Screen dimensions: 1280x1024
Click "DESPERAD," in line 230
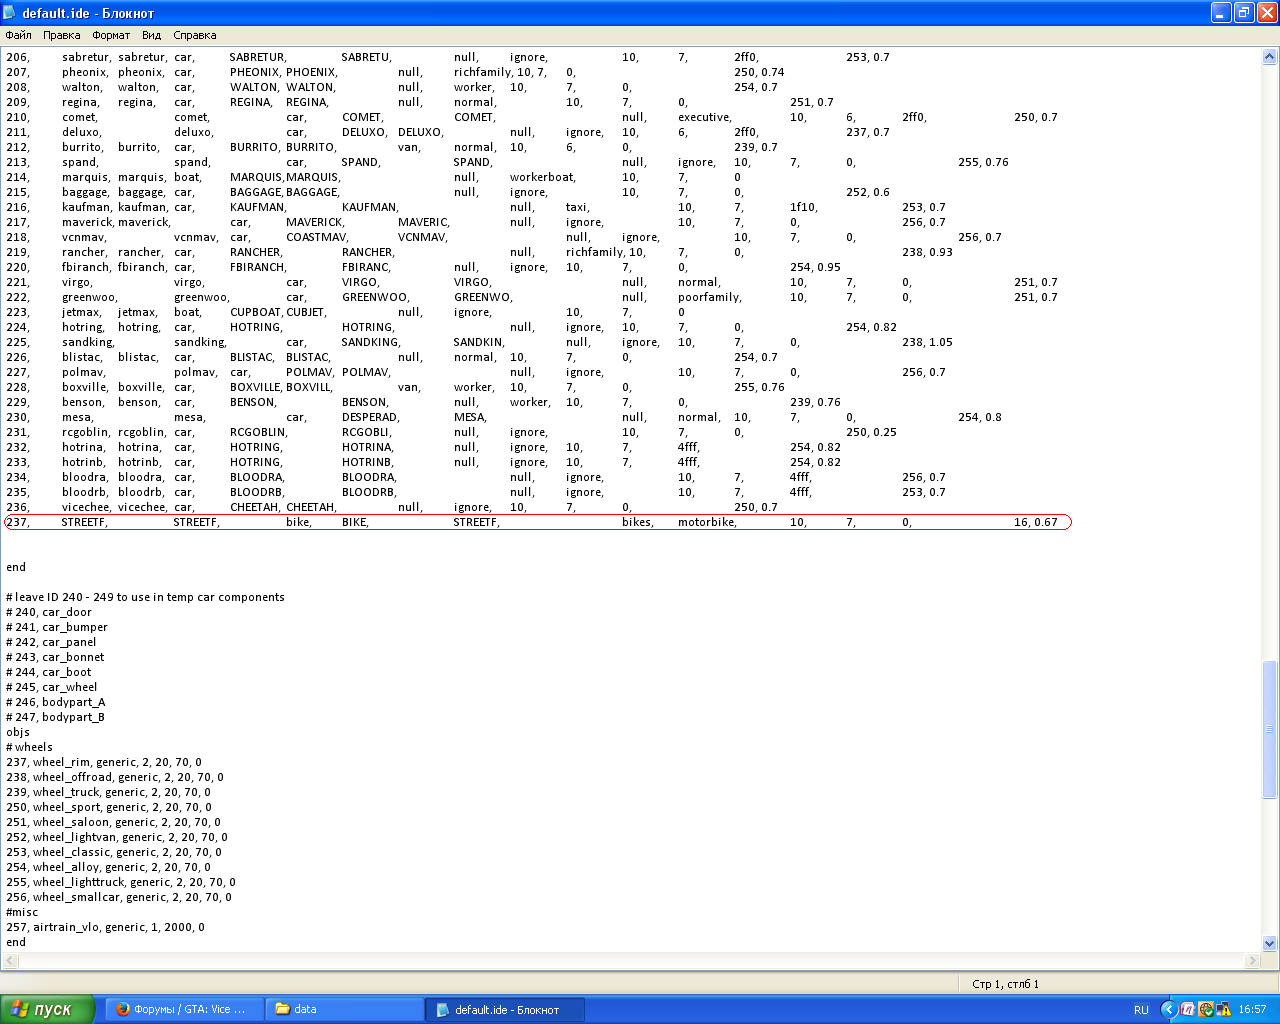(x=371, y=417)
